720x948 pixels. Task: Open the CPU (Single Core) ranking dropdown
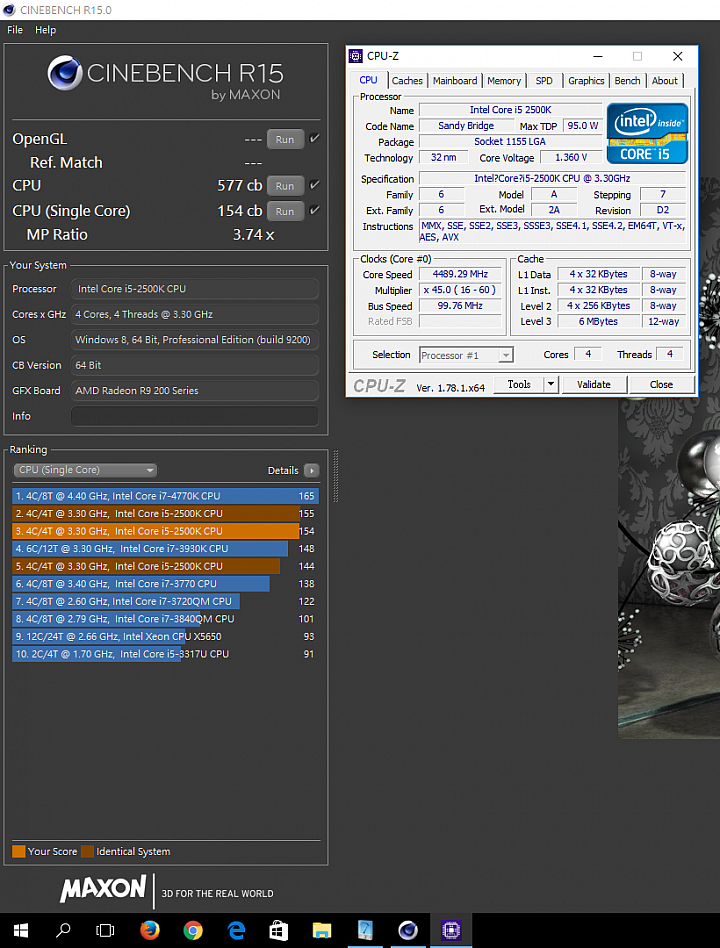coord(85,470)
